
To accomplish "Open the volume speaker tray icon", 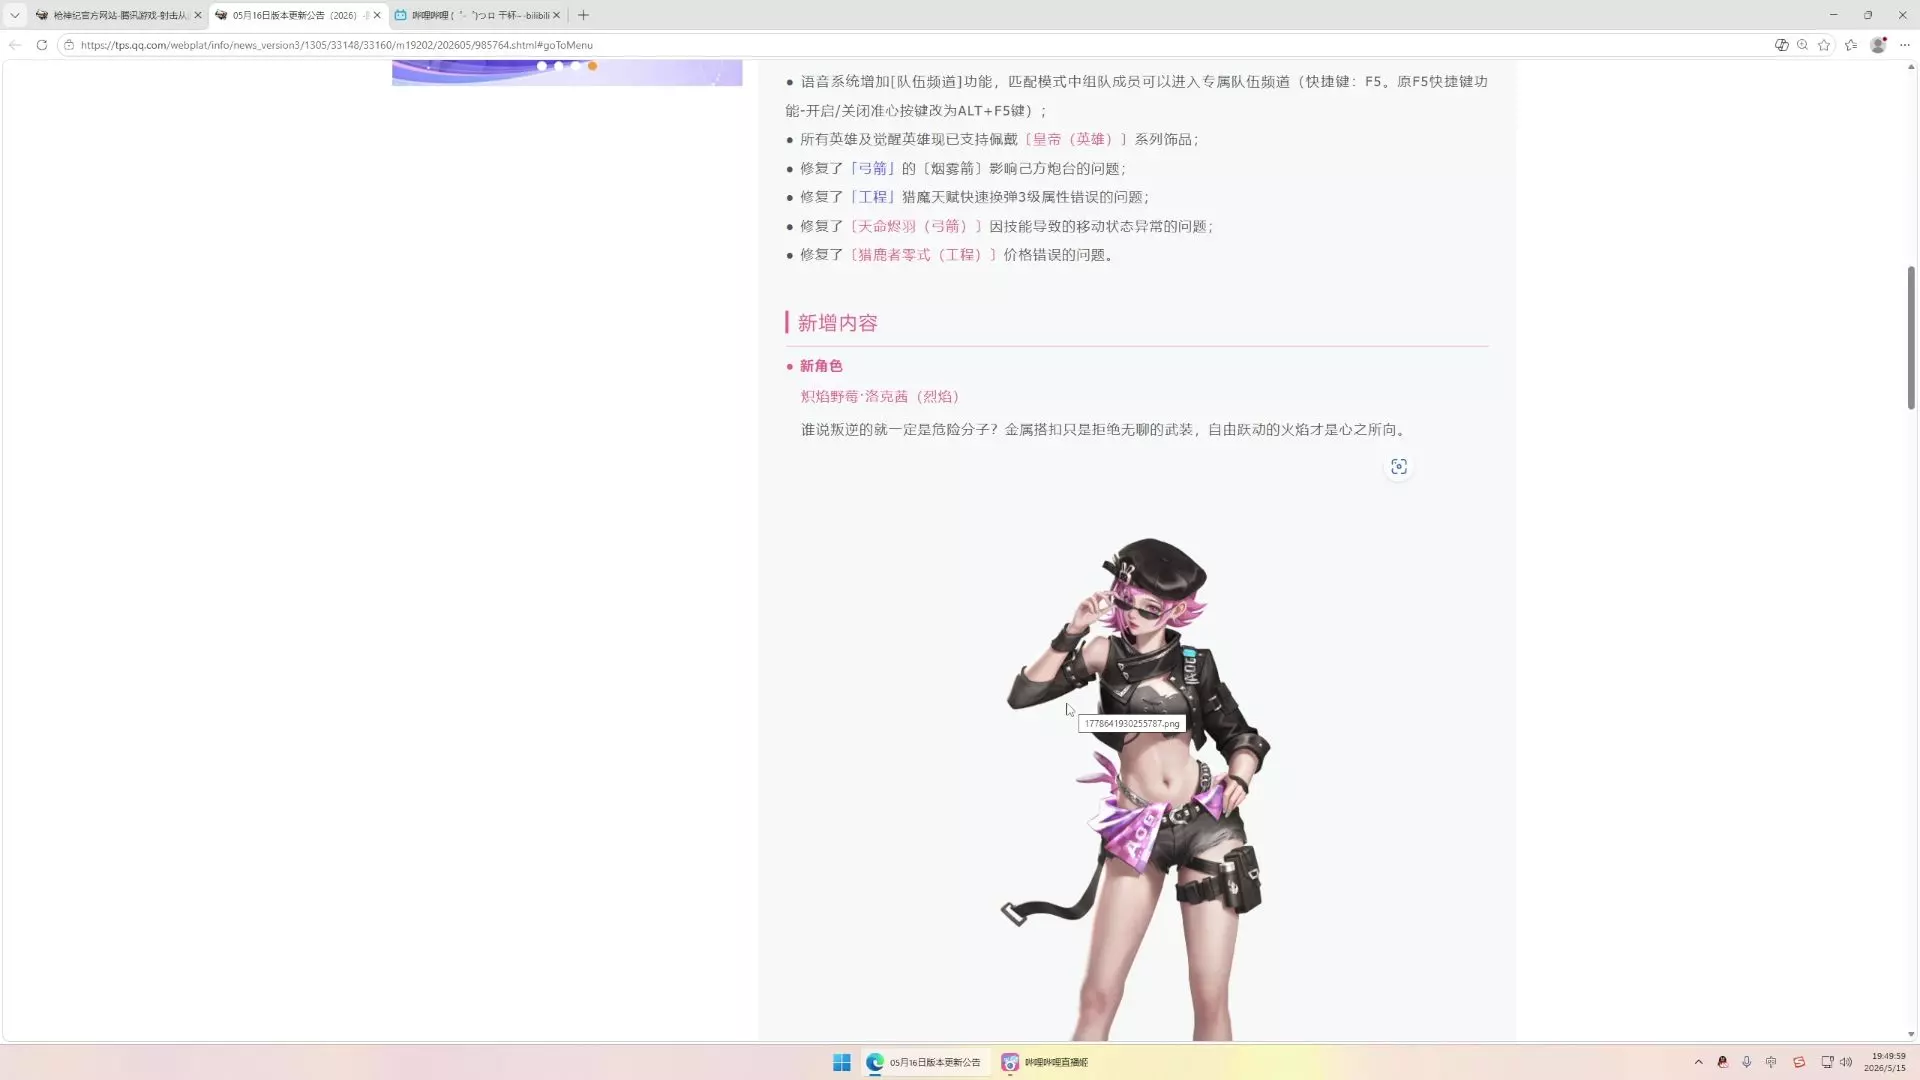I will [x=1846, y=1062].
